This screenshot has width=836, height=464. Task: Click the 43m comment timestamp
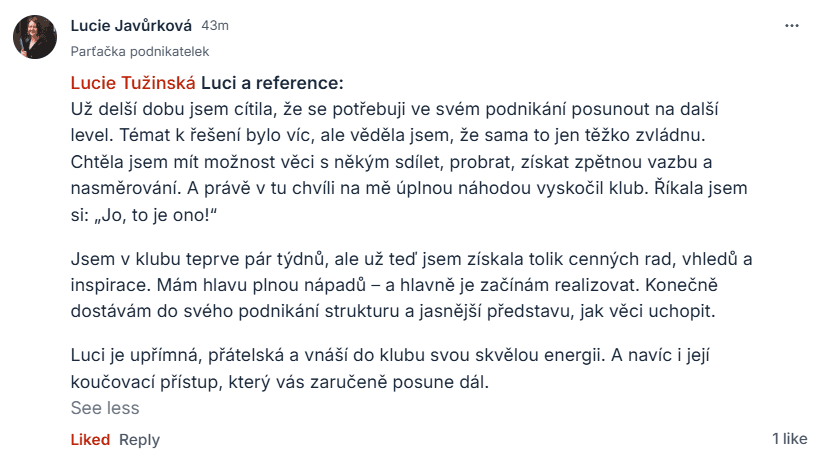coord(214,25)
